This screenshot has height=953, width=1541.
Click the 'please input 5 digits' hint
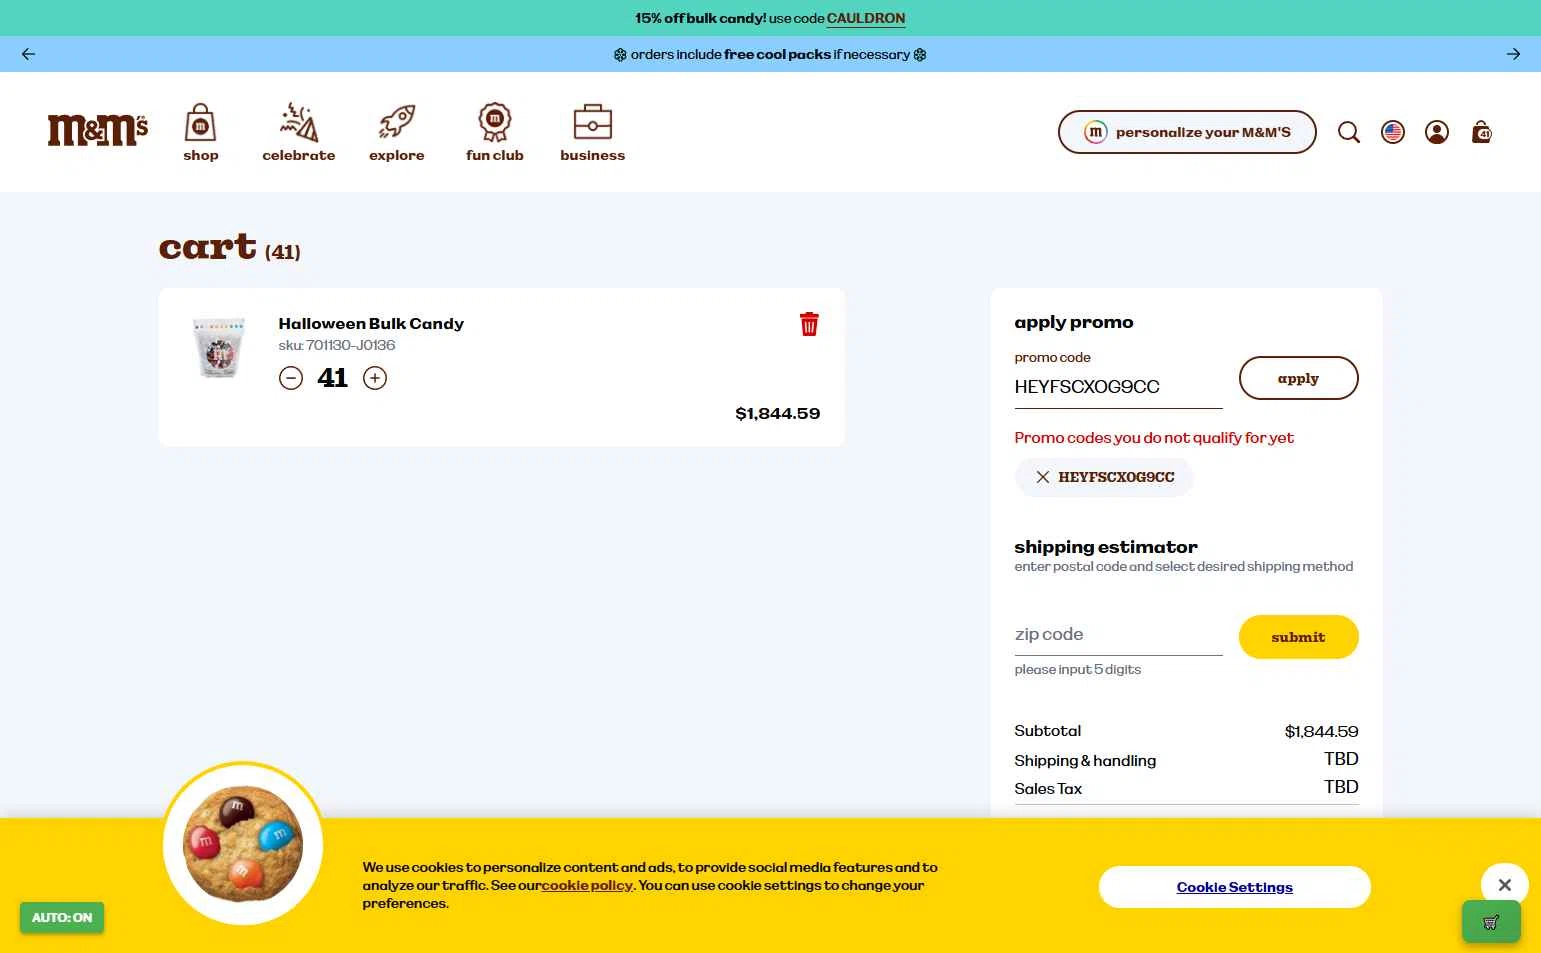[1078, 670]
